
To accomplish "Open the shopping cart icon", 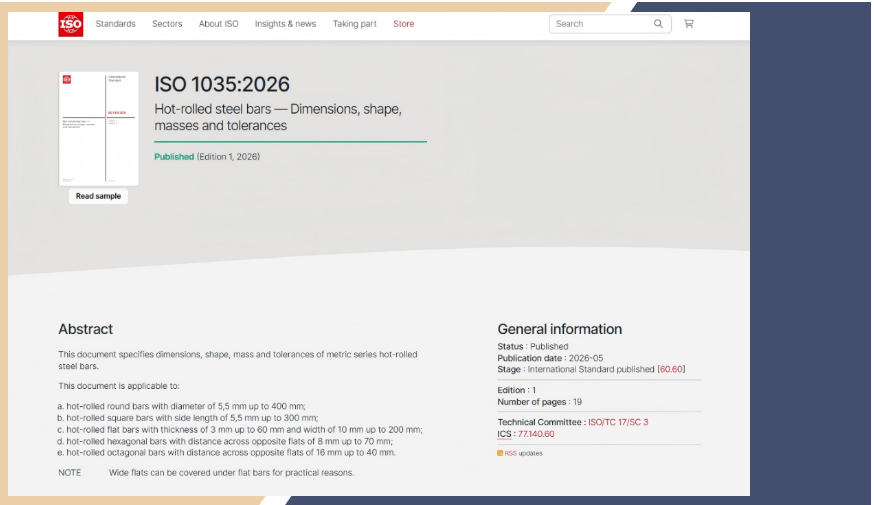I will coord(689,24).
